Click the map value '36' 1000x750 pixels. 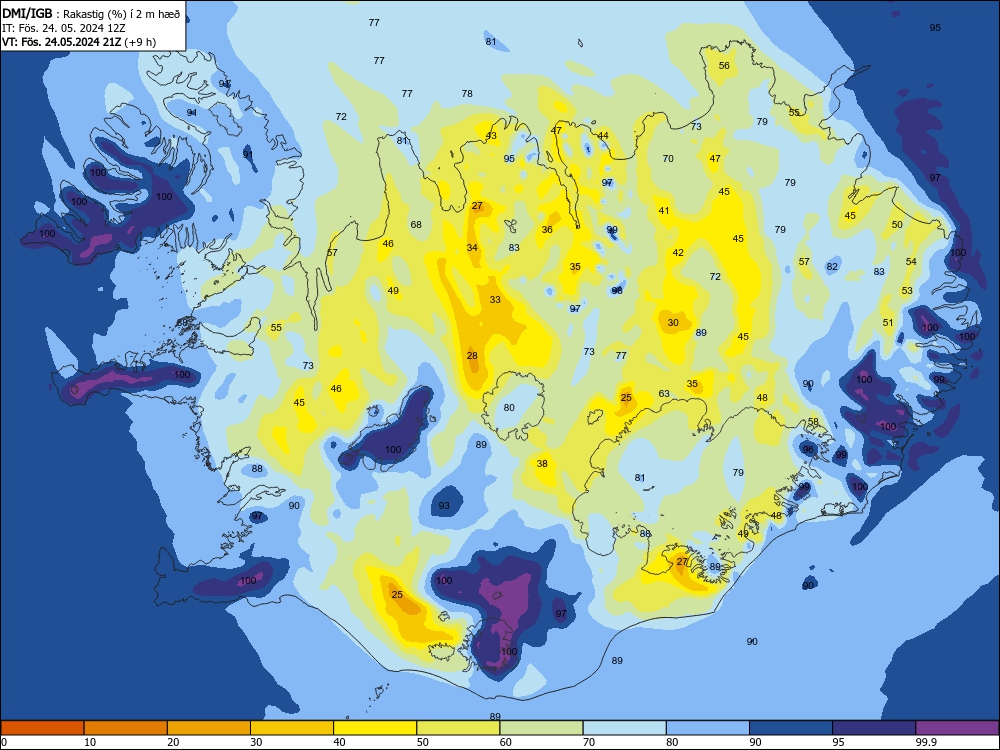click(x=547, y=230)
